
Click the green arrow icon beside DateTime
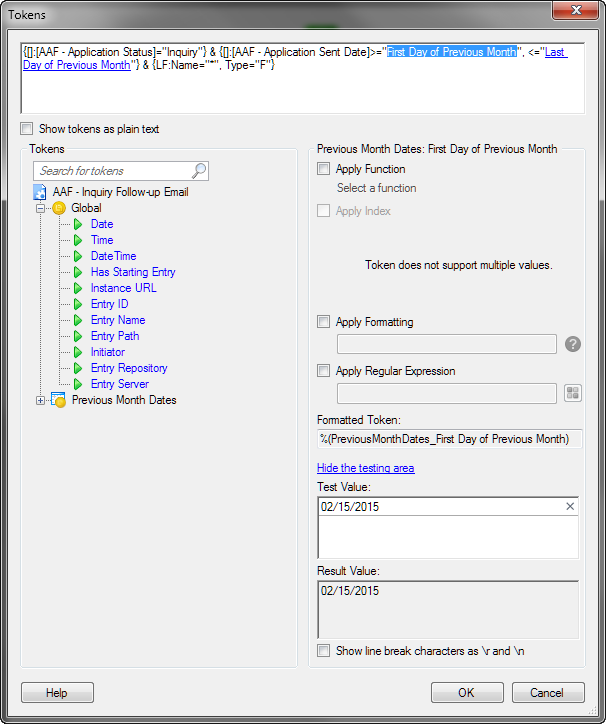pos(78,256)
